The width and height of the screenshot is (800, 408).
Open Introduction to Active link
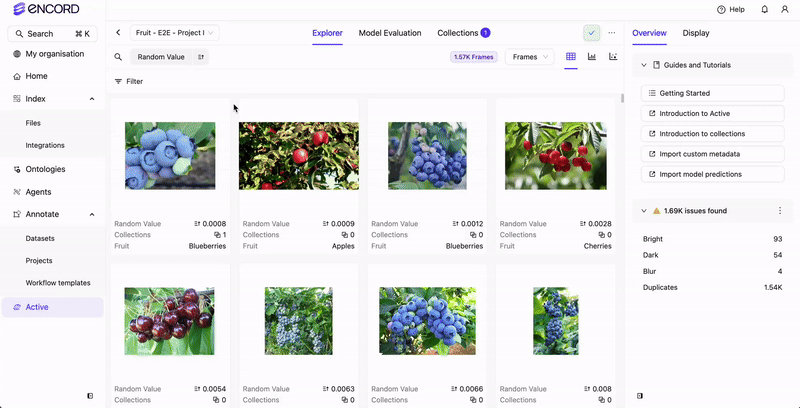point(712,113)
